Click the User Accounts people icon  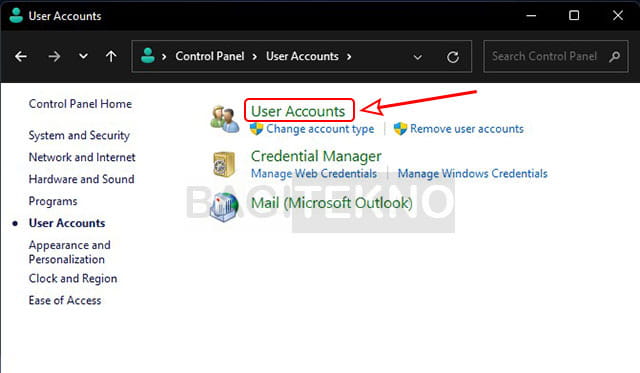[x=224, y=119]
